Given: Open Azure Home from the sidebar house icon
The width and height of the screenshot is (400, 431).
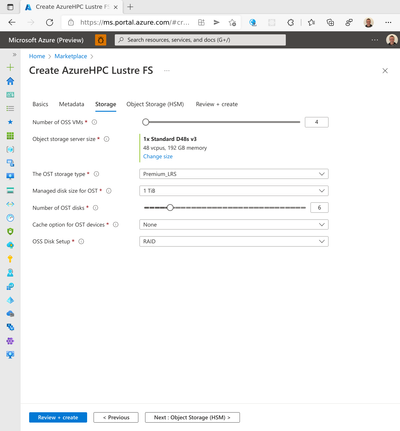Looking at the screenshot, I should [10, 81].
